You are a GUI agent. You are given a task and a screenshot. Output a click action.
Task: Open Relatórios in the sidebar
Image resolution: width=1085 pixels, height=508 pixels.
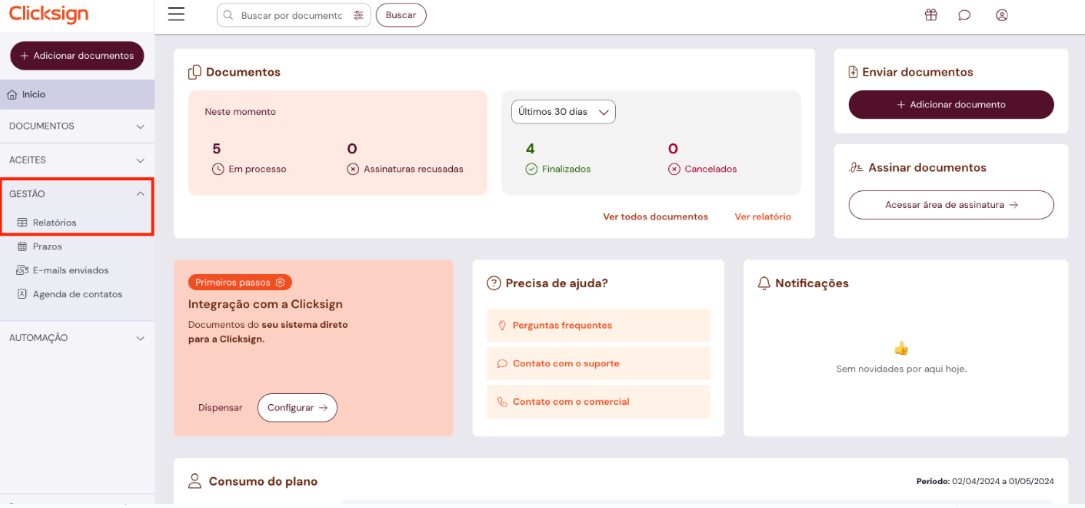tap(54, 223)
